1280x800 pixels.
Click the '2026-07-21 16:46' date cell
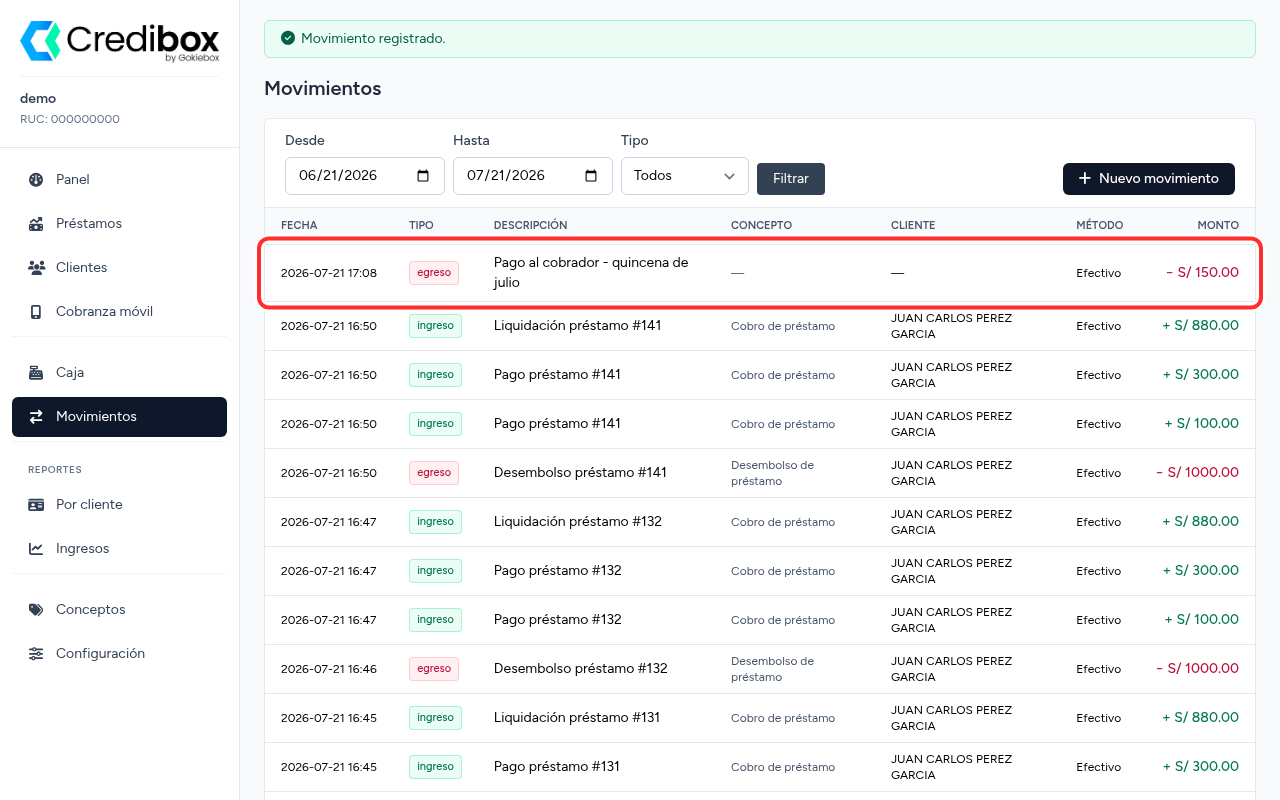[329, 669]
